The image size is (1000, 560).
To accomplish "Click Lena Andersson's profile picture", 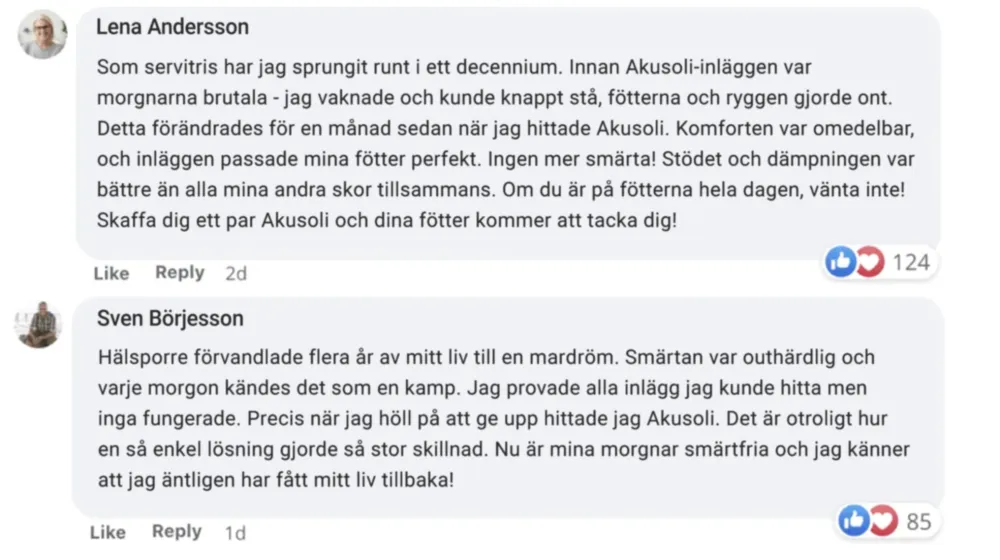I will pos(42,34).
